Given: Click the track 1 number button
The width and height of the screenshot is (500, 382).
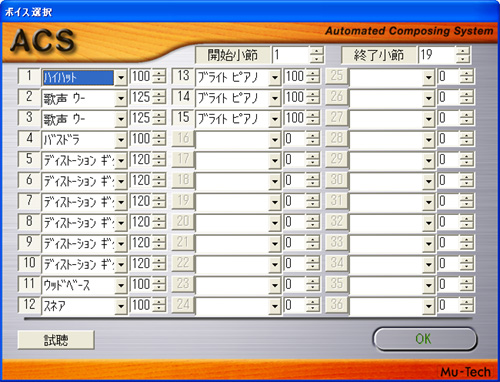Looking at the screenshot, I should (29, 76).
